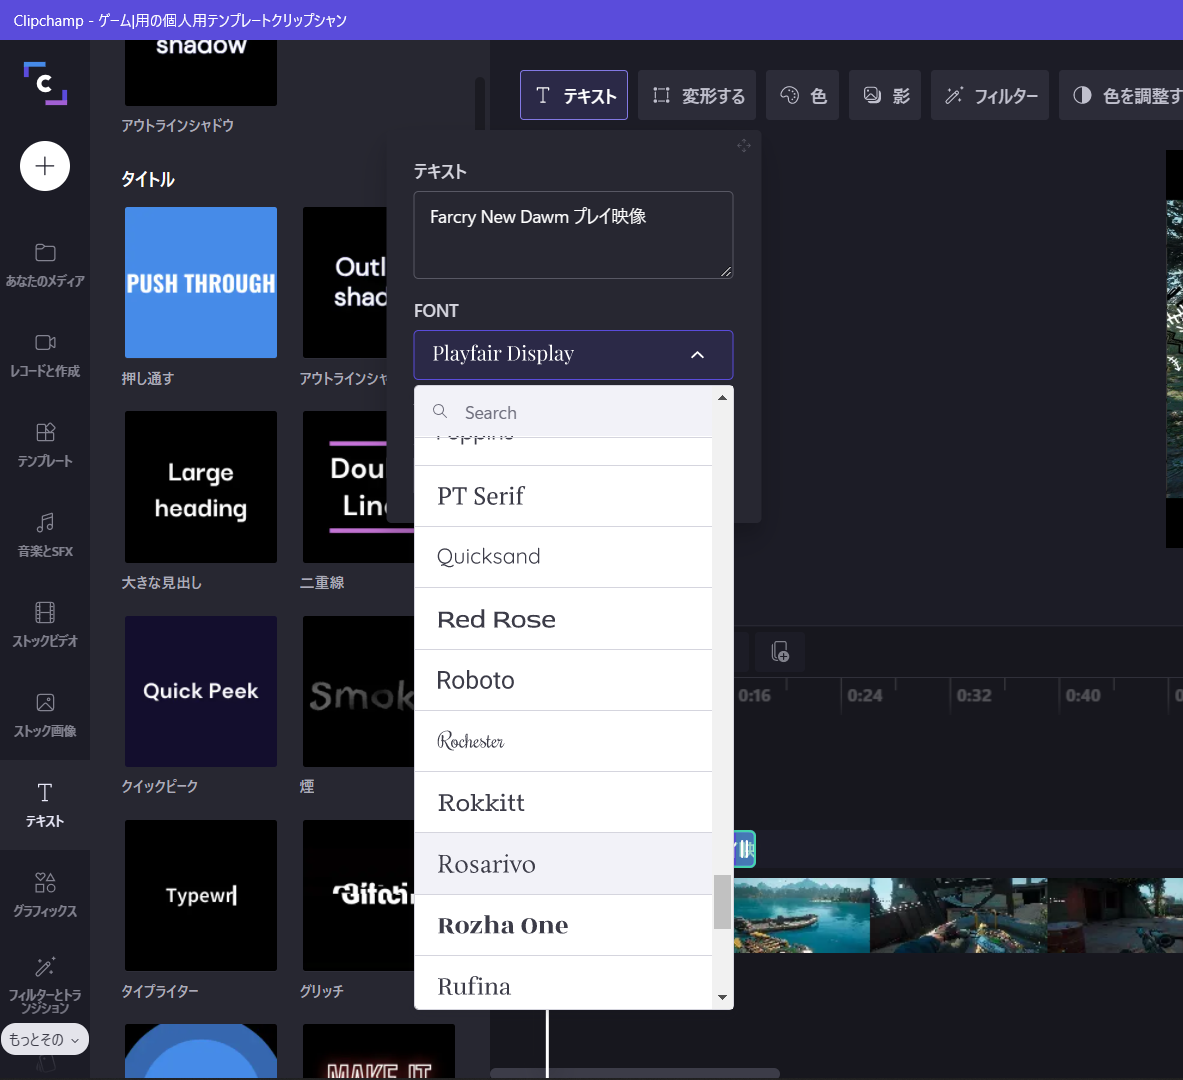Select the Typewriter title template
This screenshot has height=1080, width=1183.
(x=201, y=895)
